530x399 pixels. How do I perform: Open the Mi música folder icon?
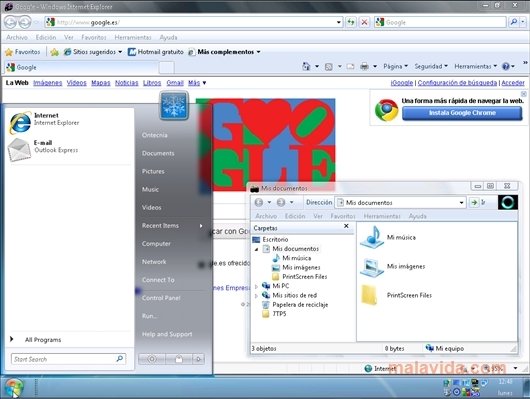coord(371,237)
